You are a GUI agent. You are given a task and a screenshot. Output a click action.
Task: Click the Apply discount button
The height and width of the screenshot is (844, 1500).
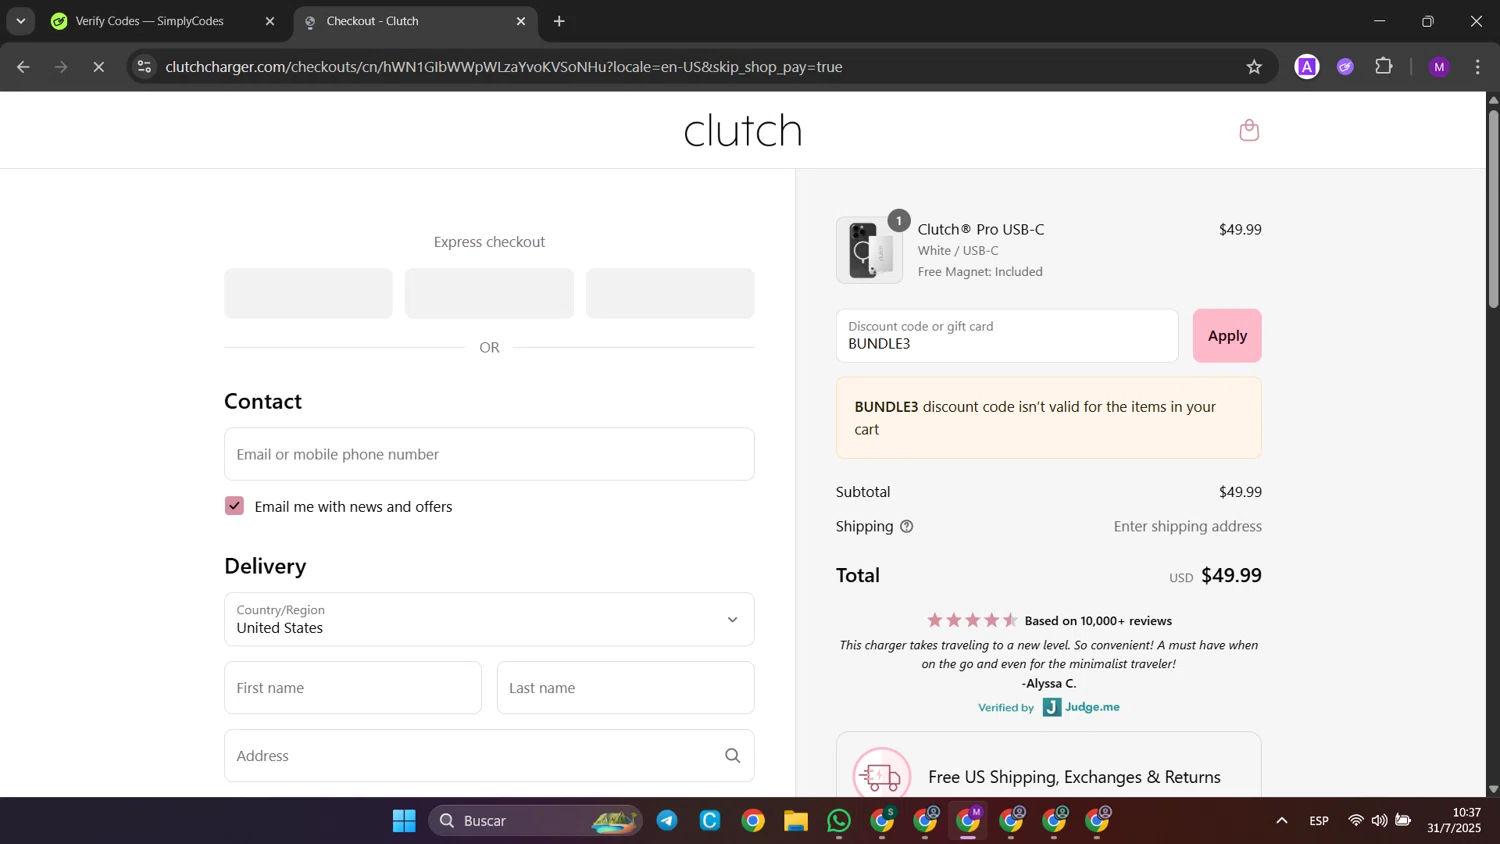[x=1227, y=336]
